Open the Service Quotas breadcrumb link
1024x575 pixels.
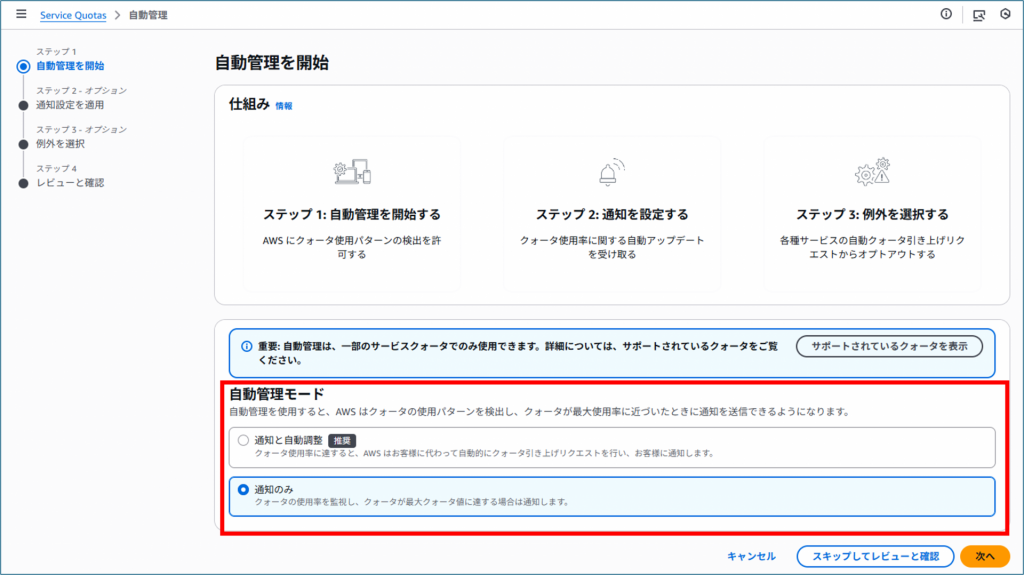[73, 16]
